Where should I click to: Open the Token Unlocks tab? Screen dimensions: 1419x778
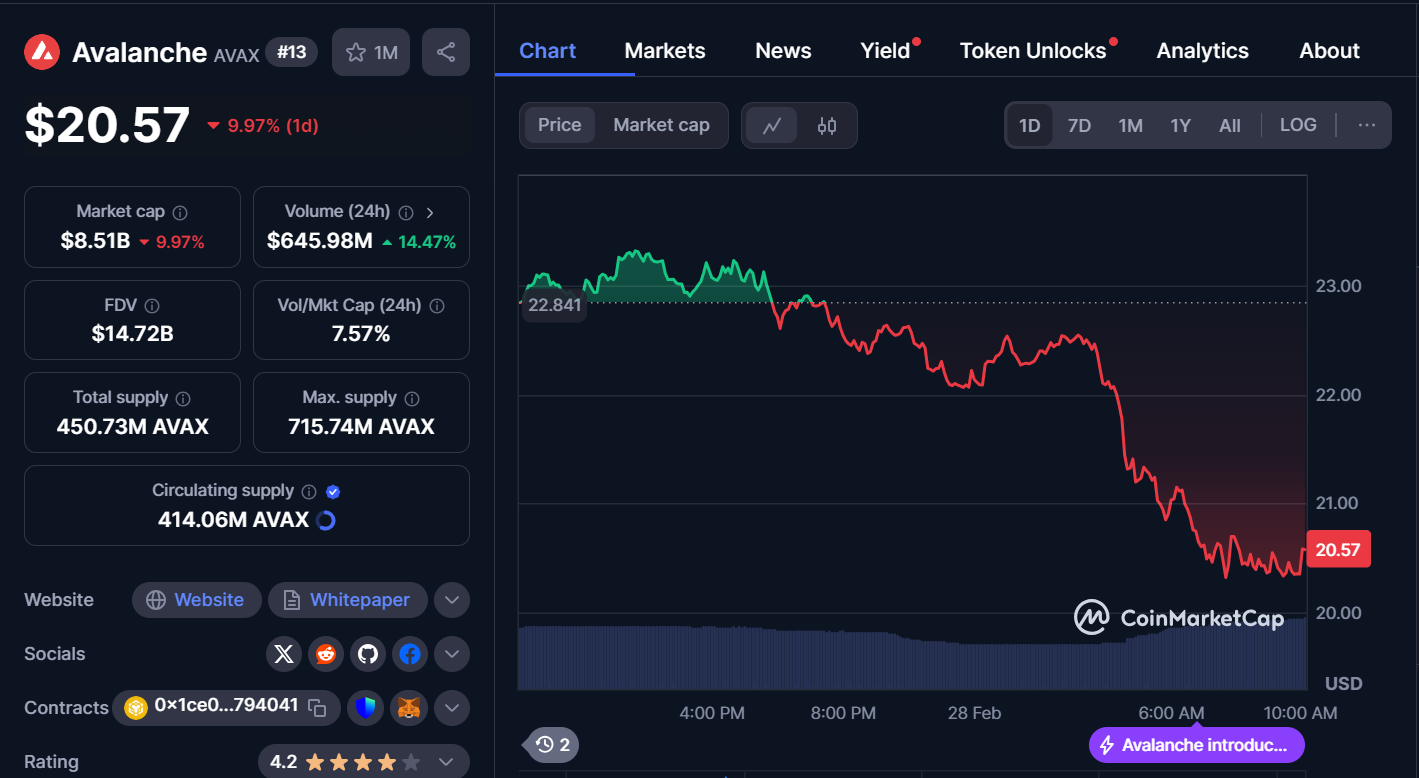1033,50
